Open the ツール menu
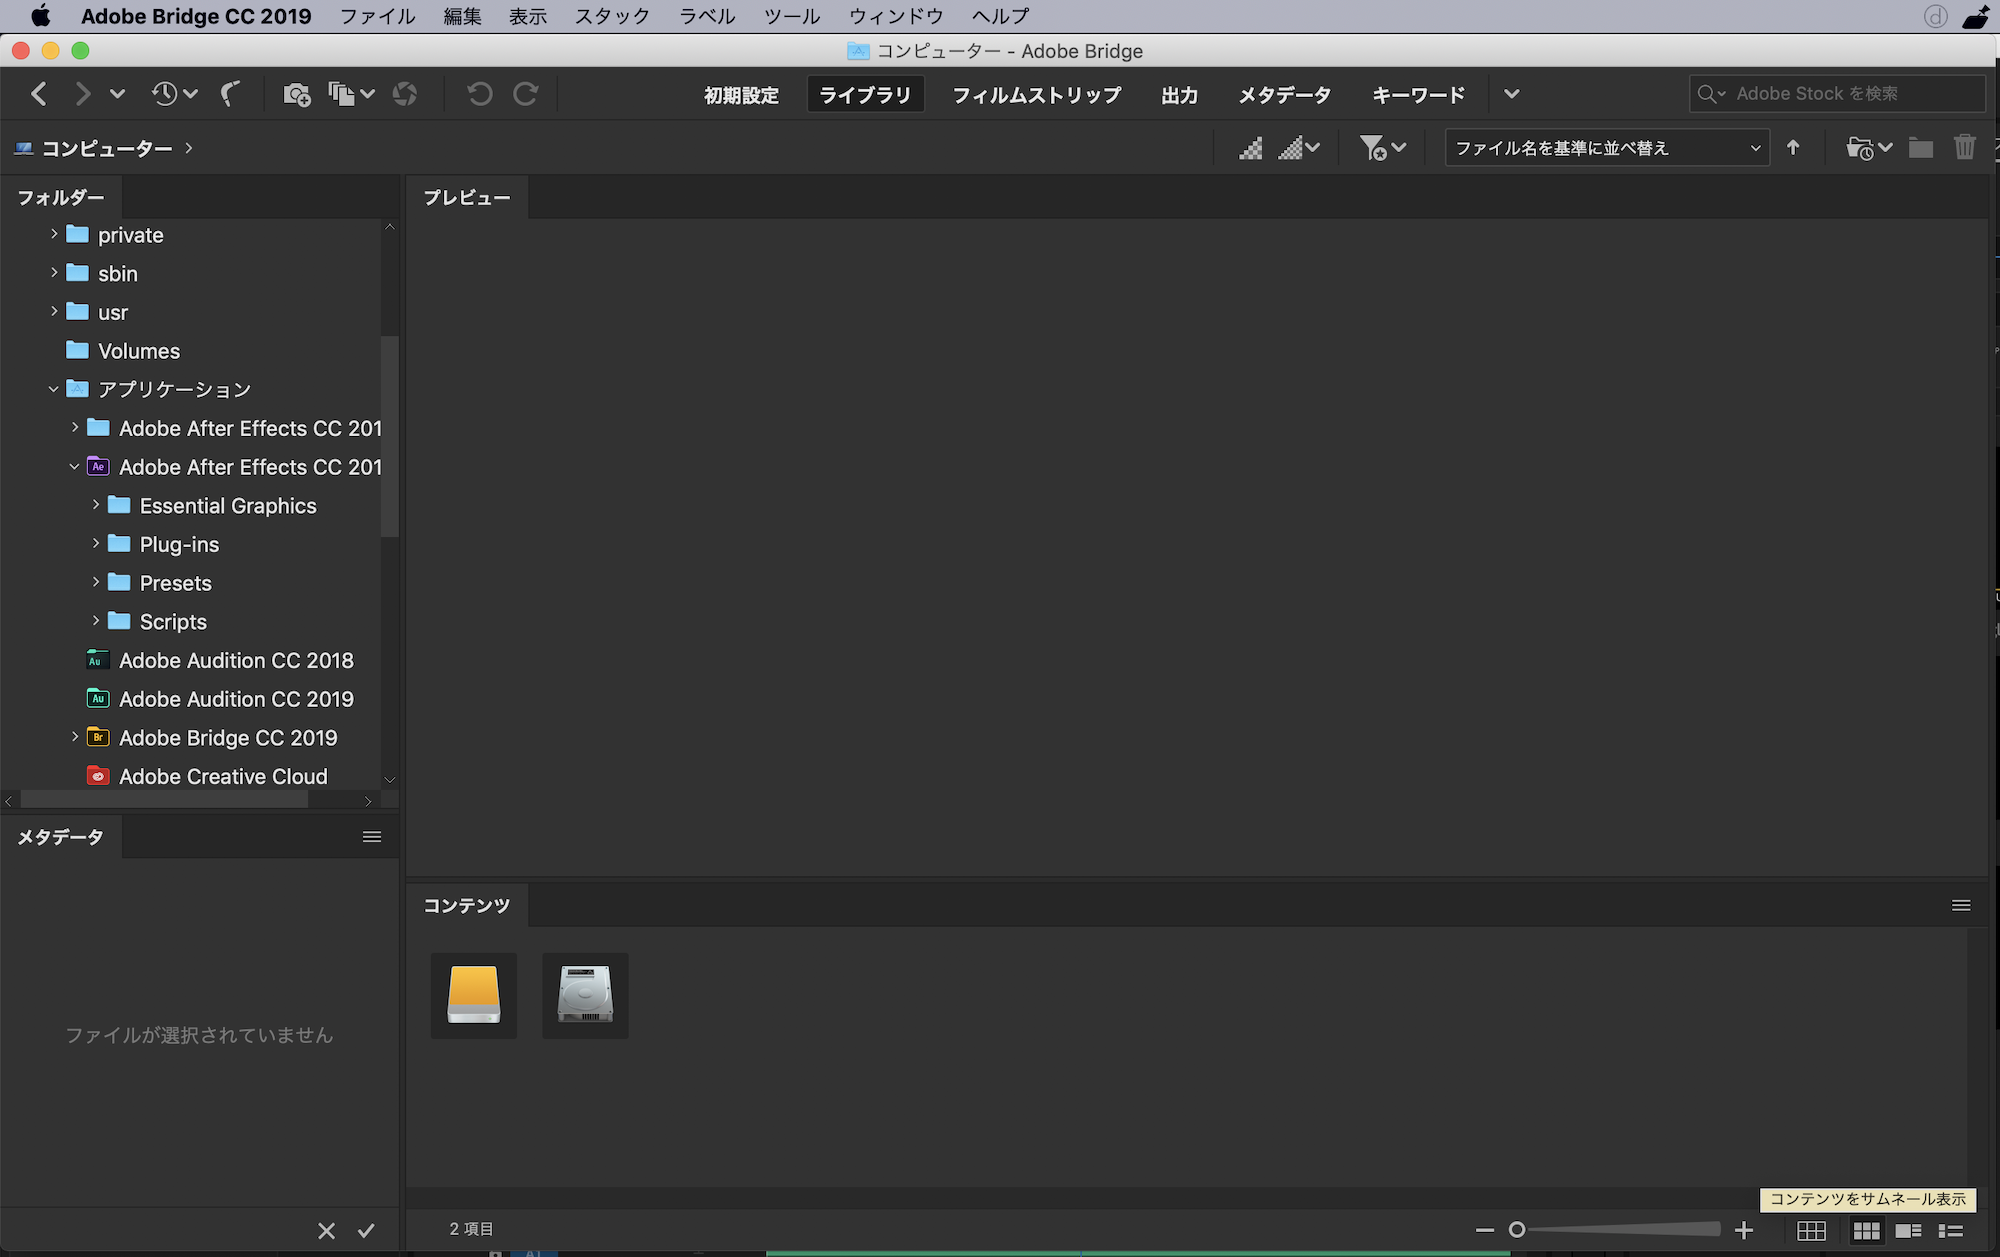The width and height of the screenshot is (2000, 1257). pos(791,16)
